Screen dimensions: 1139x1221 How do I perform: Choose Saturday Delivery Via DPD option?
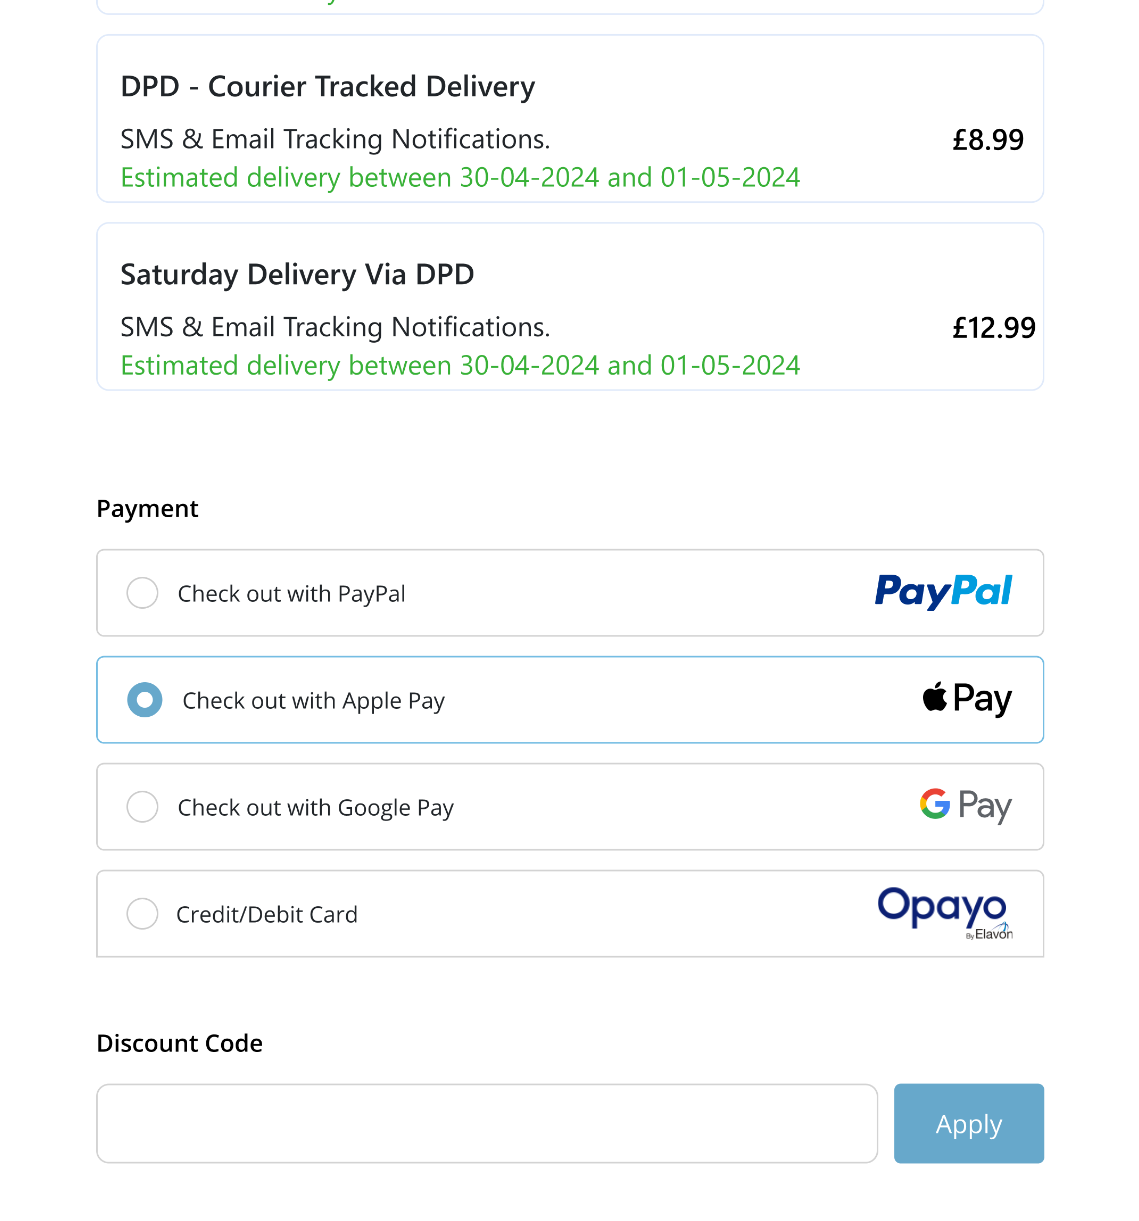point(297,275)
